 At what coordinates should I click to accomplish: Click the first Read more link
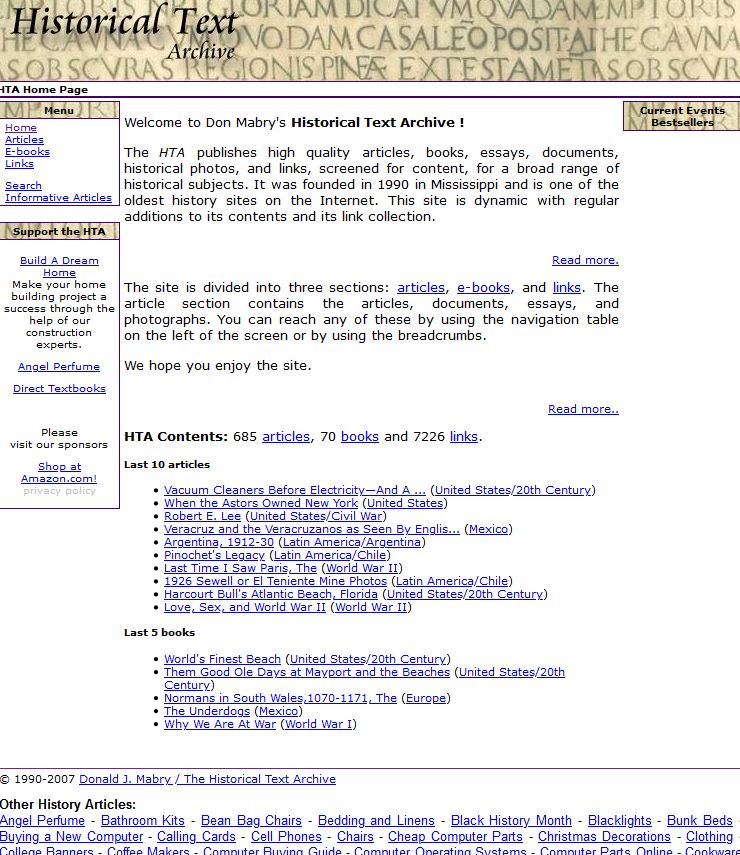(585, 261)
